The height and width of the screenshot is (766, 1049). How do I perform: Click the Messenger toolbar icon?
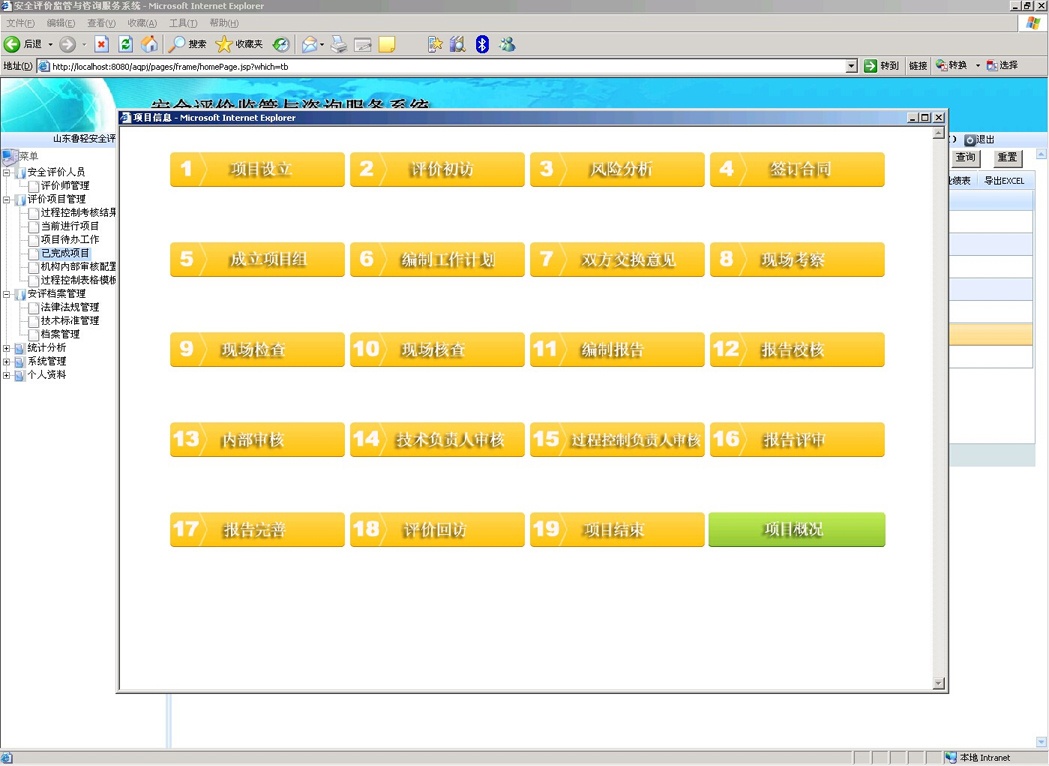[507, 44]
